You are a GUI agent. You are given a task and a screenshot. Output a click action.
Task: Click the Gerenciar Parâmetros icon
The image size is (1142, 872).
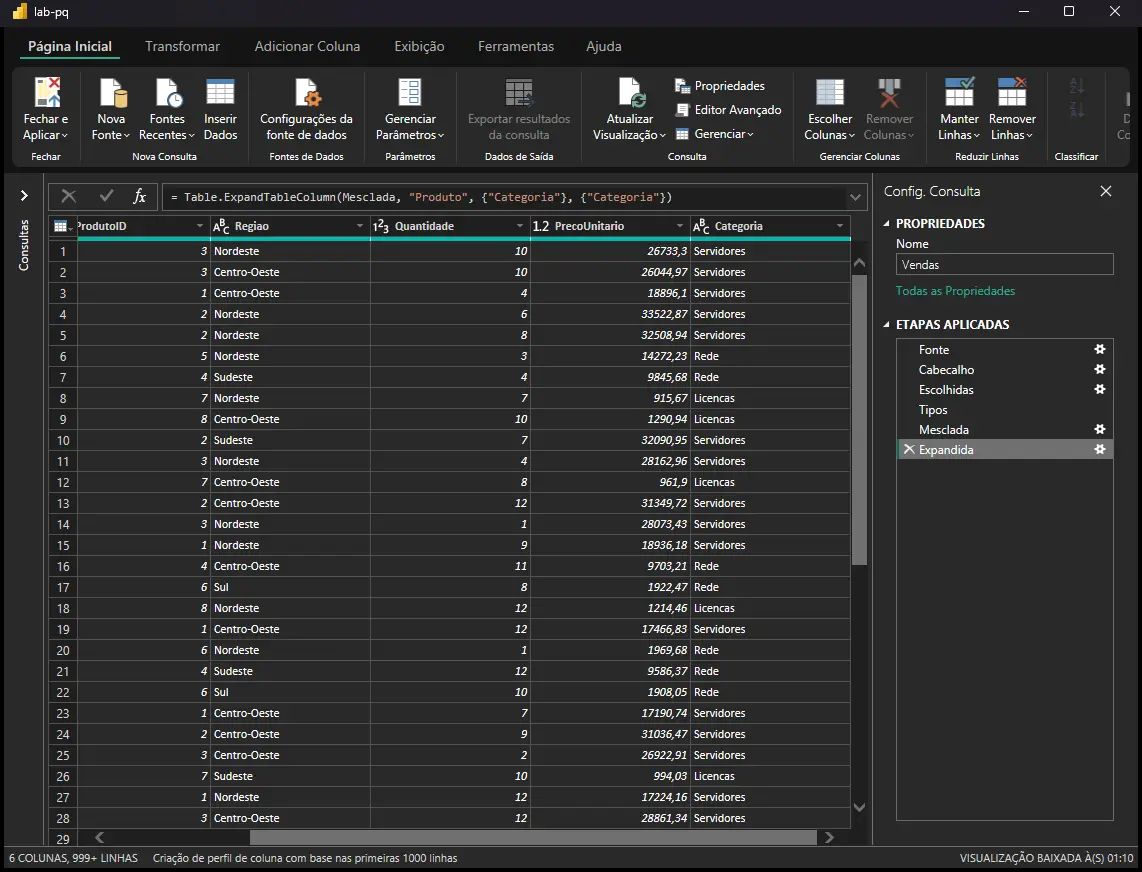[x=410, y=93]
